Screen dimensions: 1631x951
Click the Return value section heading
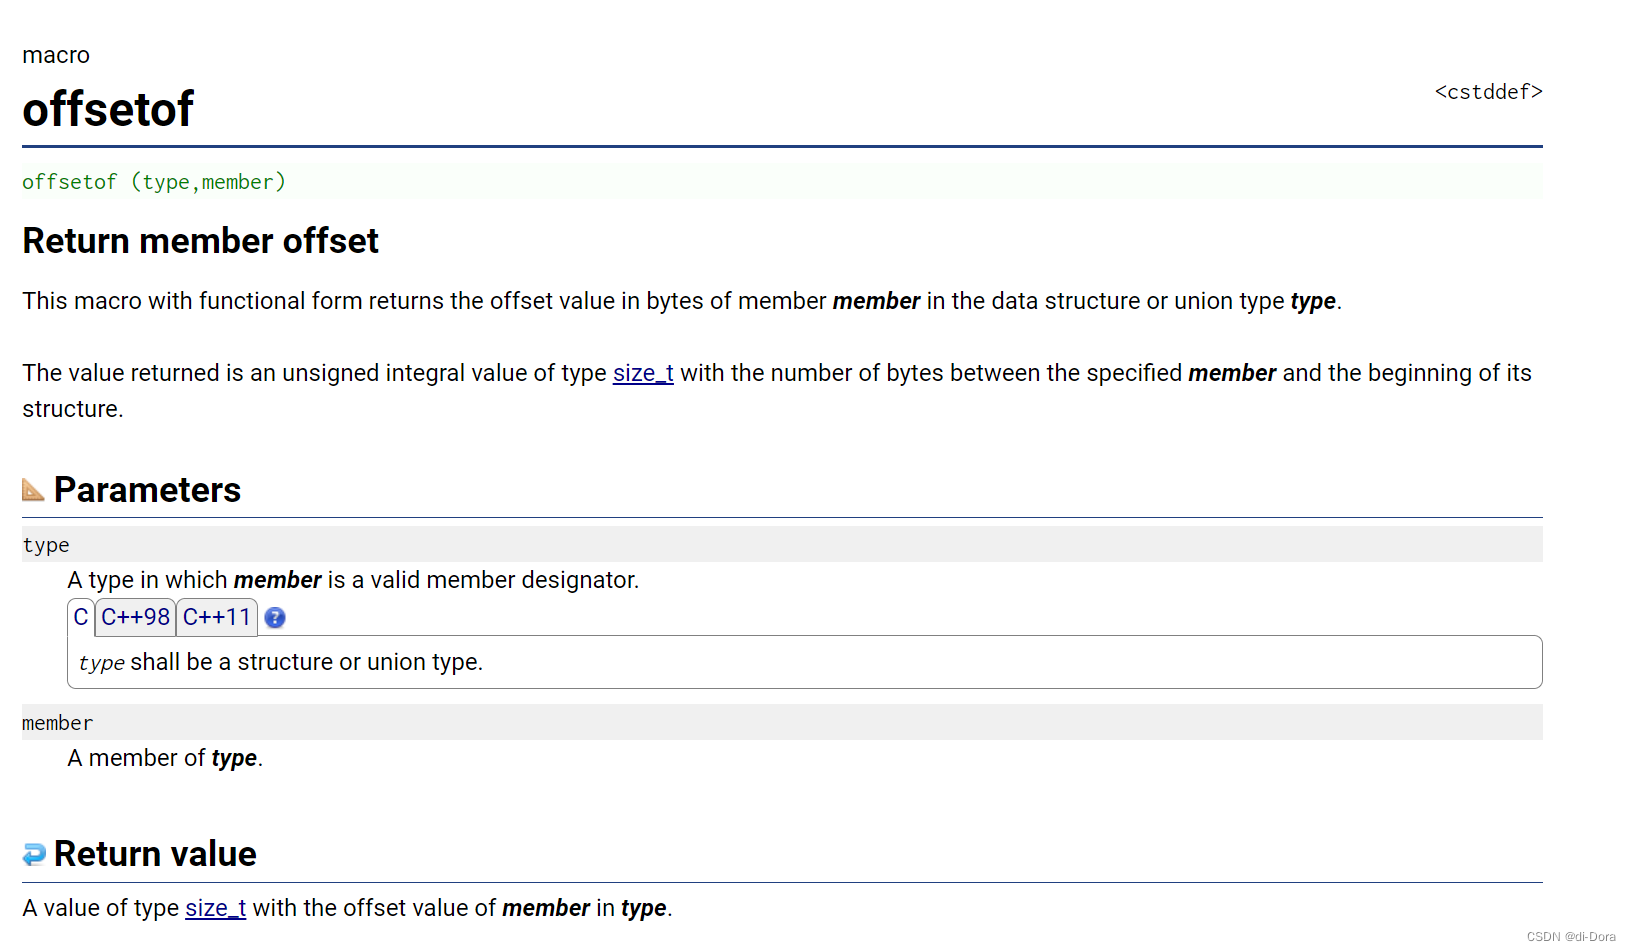tap(155, 854)
